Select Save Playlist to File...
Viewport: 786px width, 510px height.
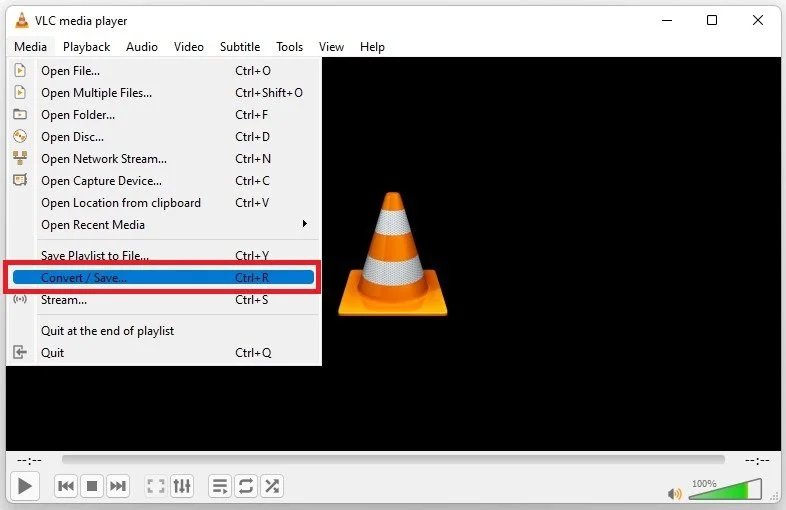click(164, 255)
